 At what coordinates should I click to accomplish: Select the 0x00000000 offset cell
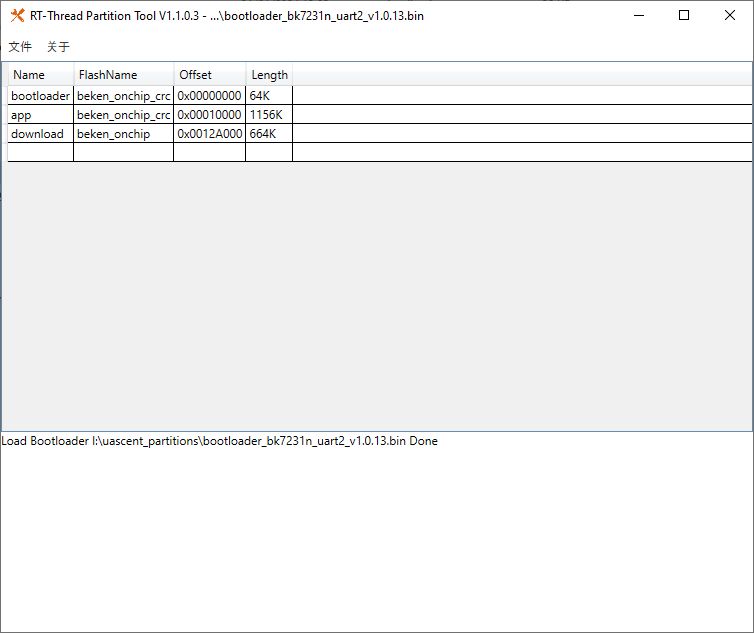(210, 96)
